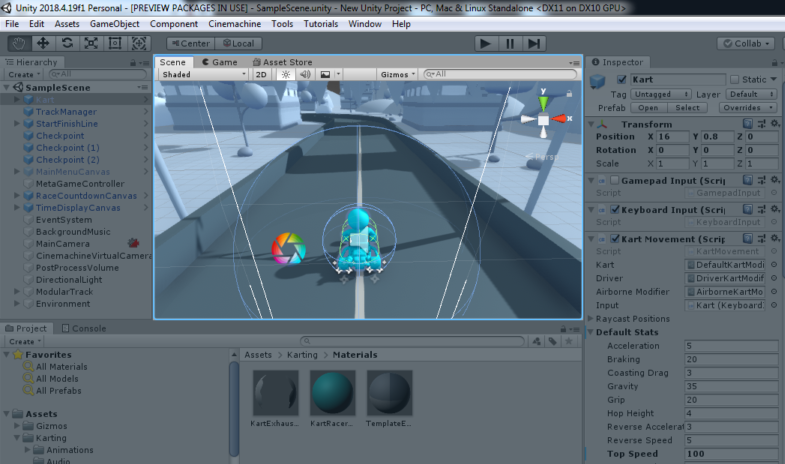The height and width of the screenshot is (464, 785).
Task: Disable the Kart Movement component
Action: [615, 239]
